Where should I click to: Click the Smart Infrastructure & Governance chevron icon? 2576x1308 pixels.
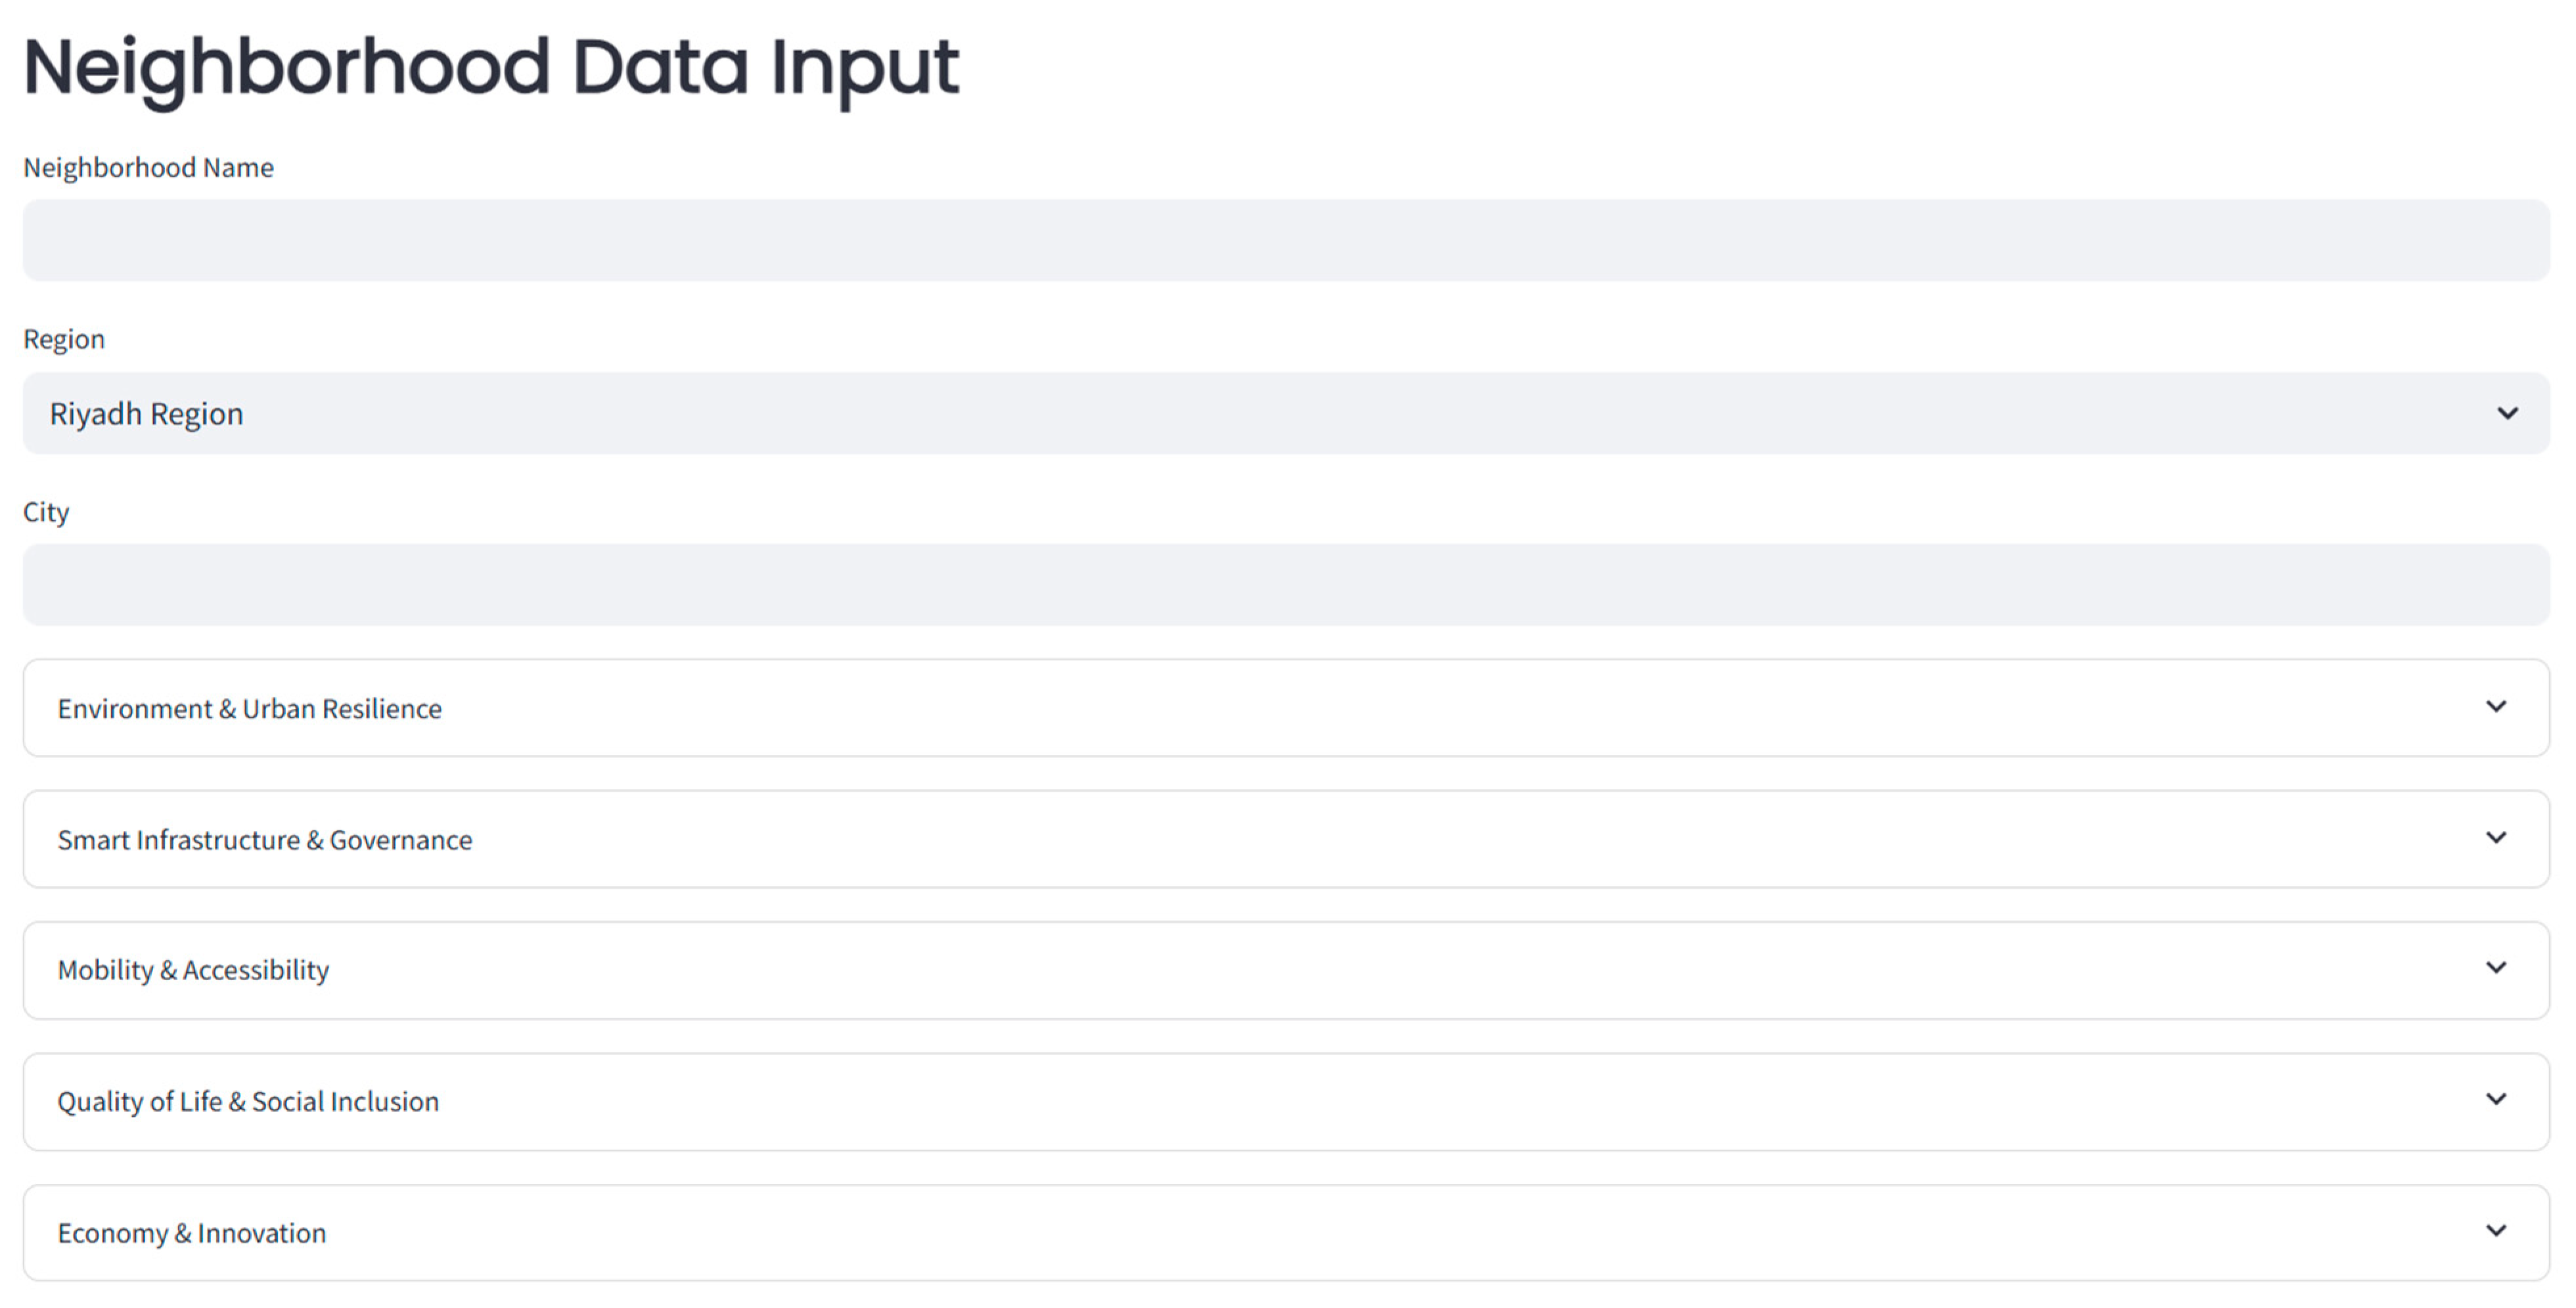(x=2496, y=838)
